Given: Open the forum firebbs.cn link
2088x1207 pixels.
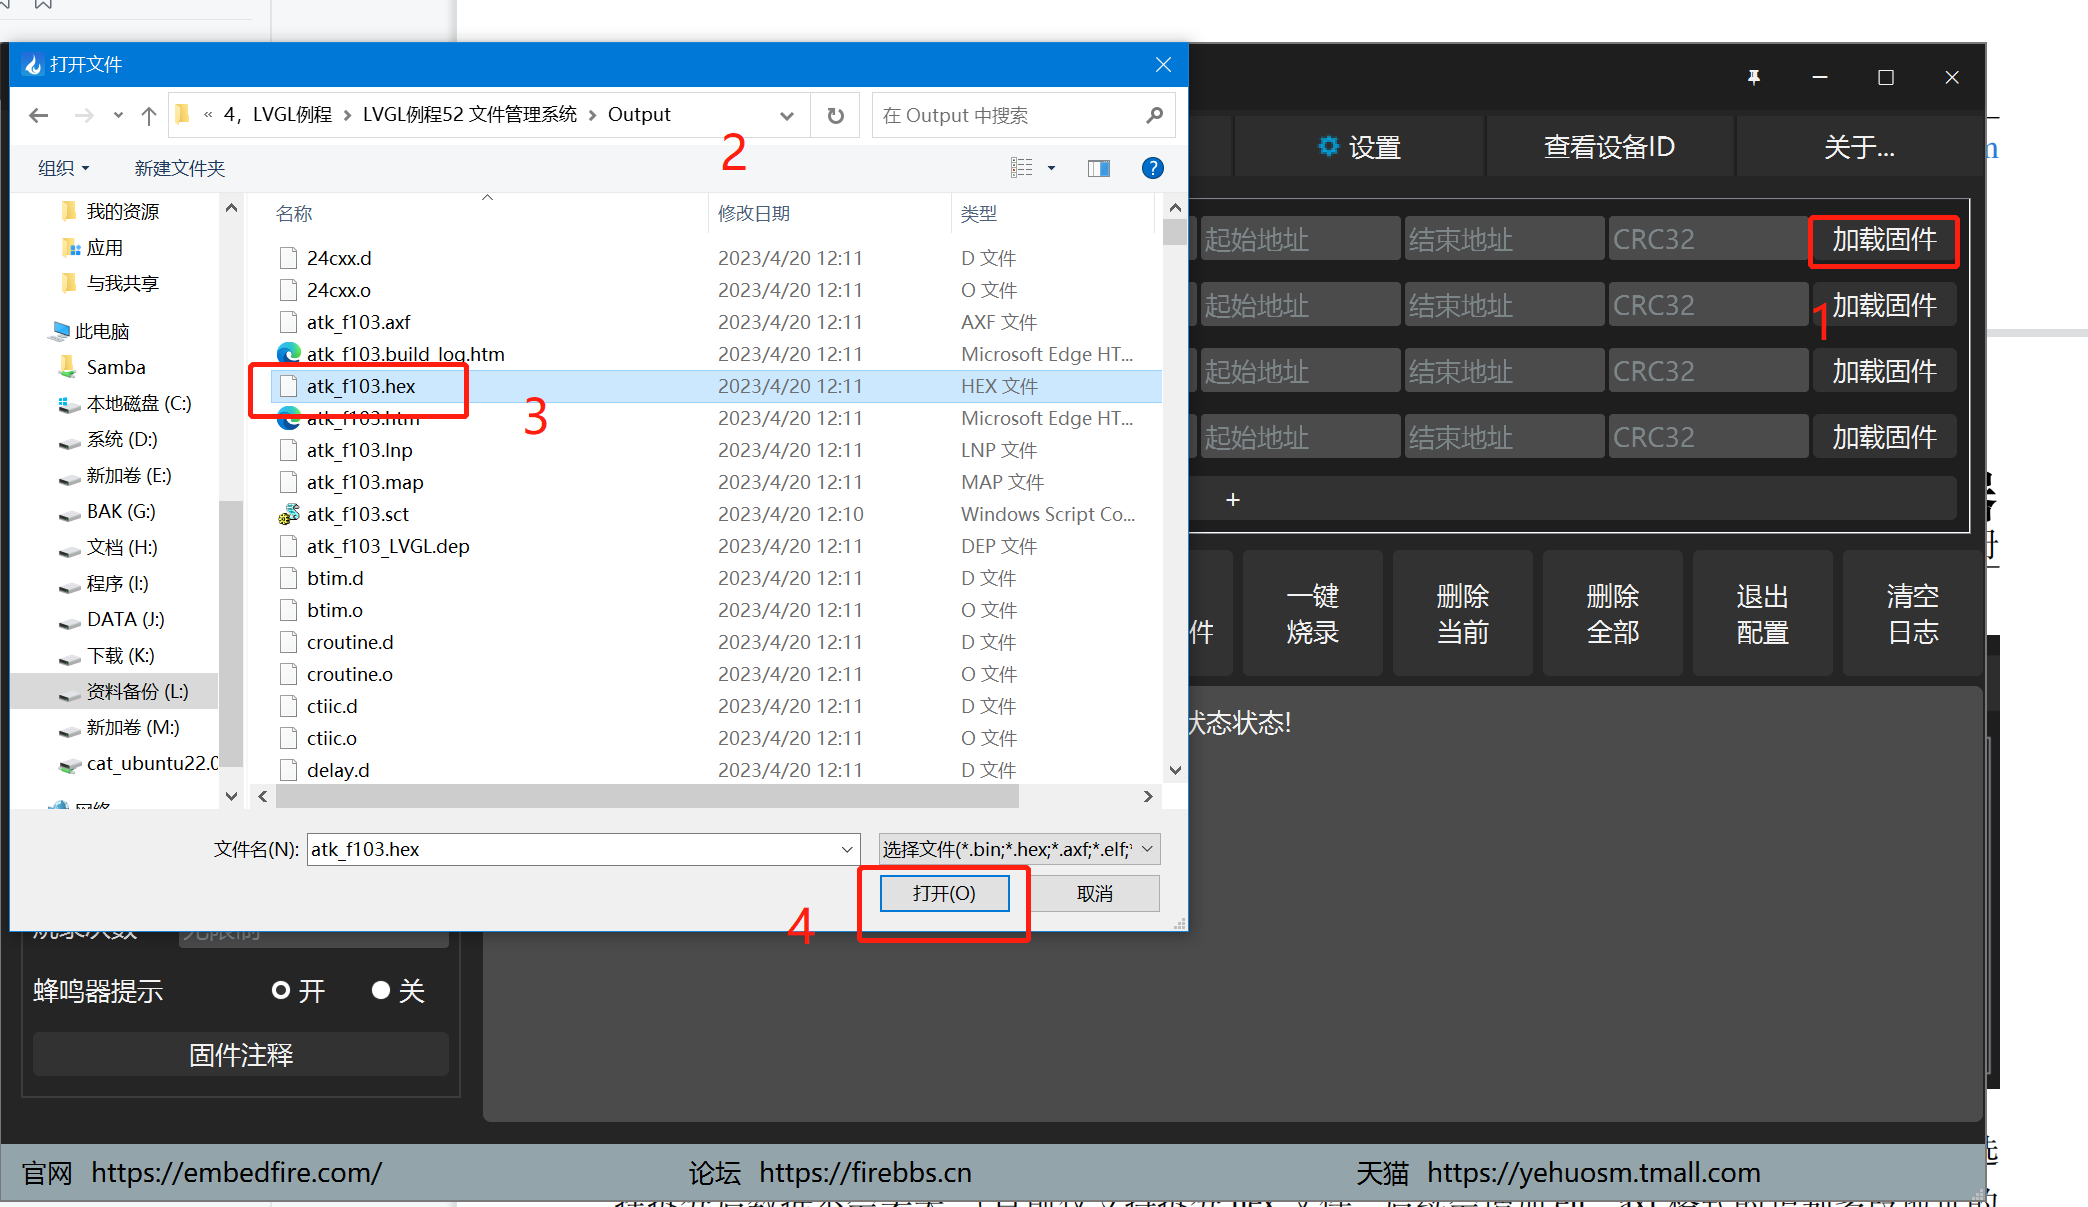Looking at the screenshot, I should 865,1172.
